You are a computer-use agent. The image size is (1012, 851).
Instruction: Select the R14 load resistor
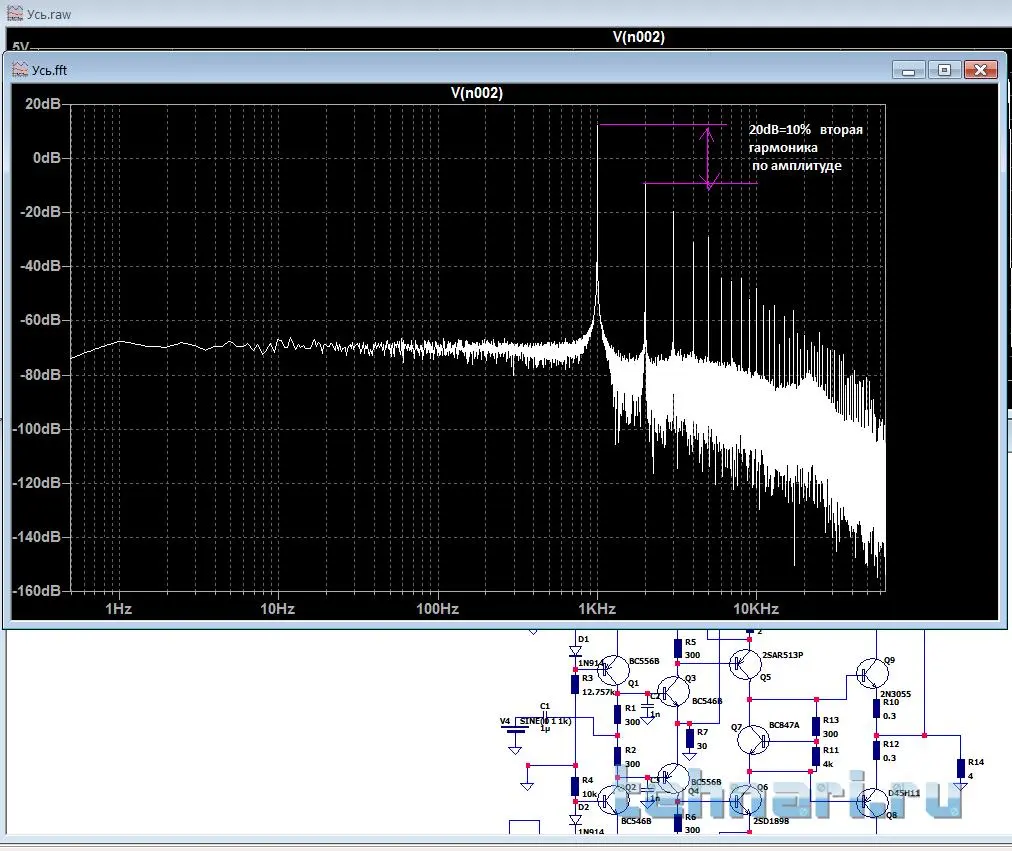[x=961, y=768]
